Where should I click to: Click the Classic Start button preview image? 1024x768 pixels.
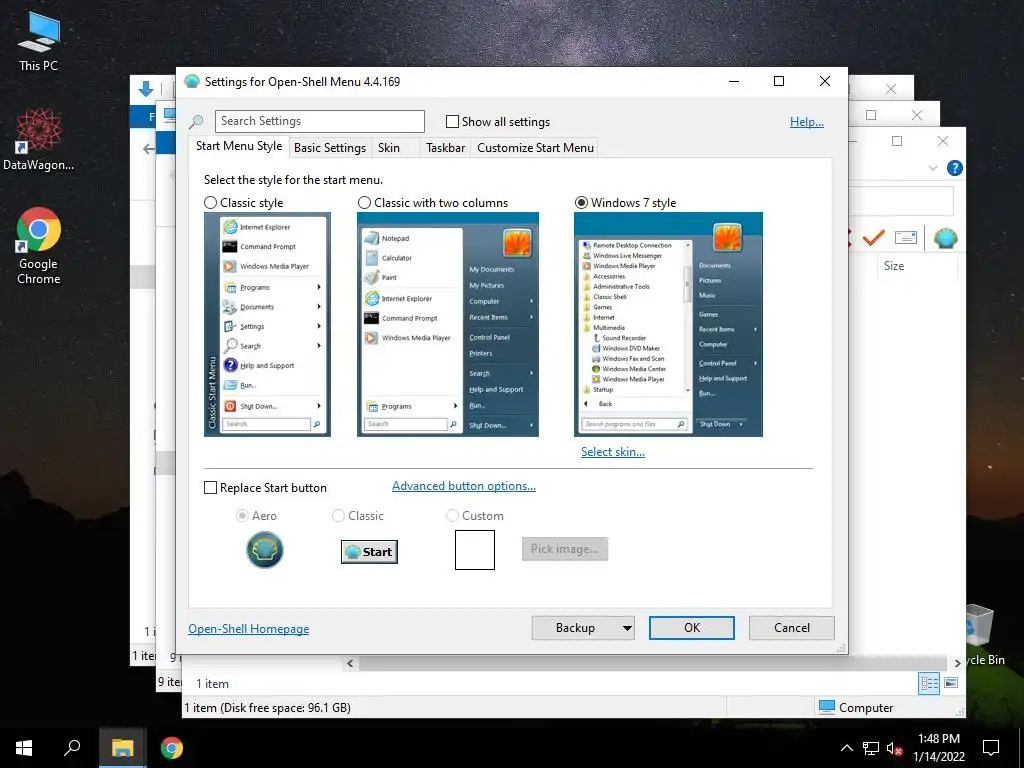click(x=369, y=552)
